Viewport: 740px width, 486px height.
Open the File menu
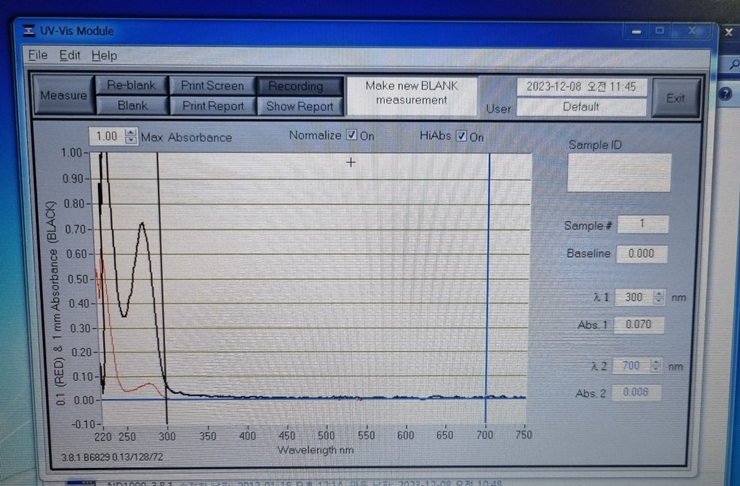38,55
